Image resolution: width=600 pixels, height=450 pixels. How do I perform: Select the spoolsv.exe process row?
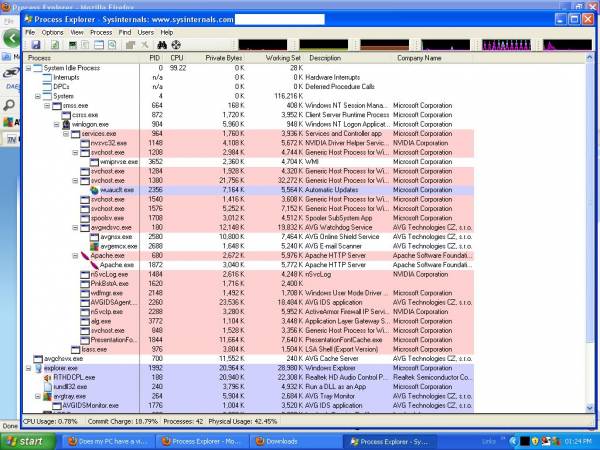(249, 218)
